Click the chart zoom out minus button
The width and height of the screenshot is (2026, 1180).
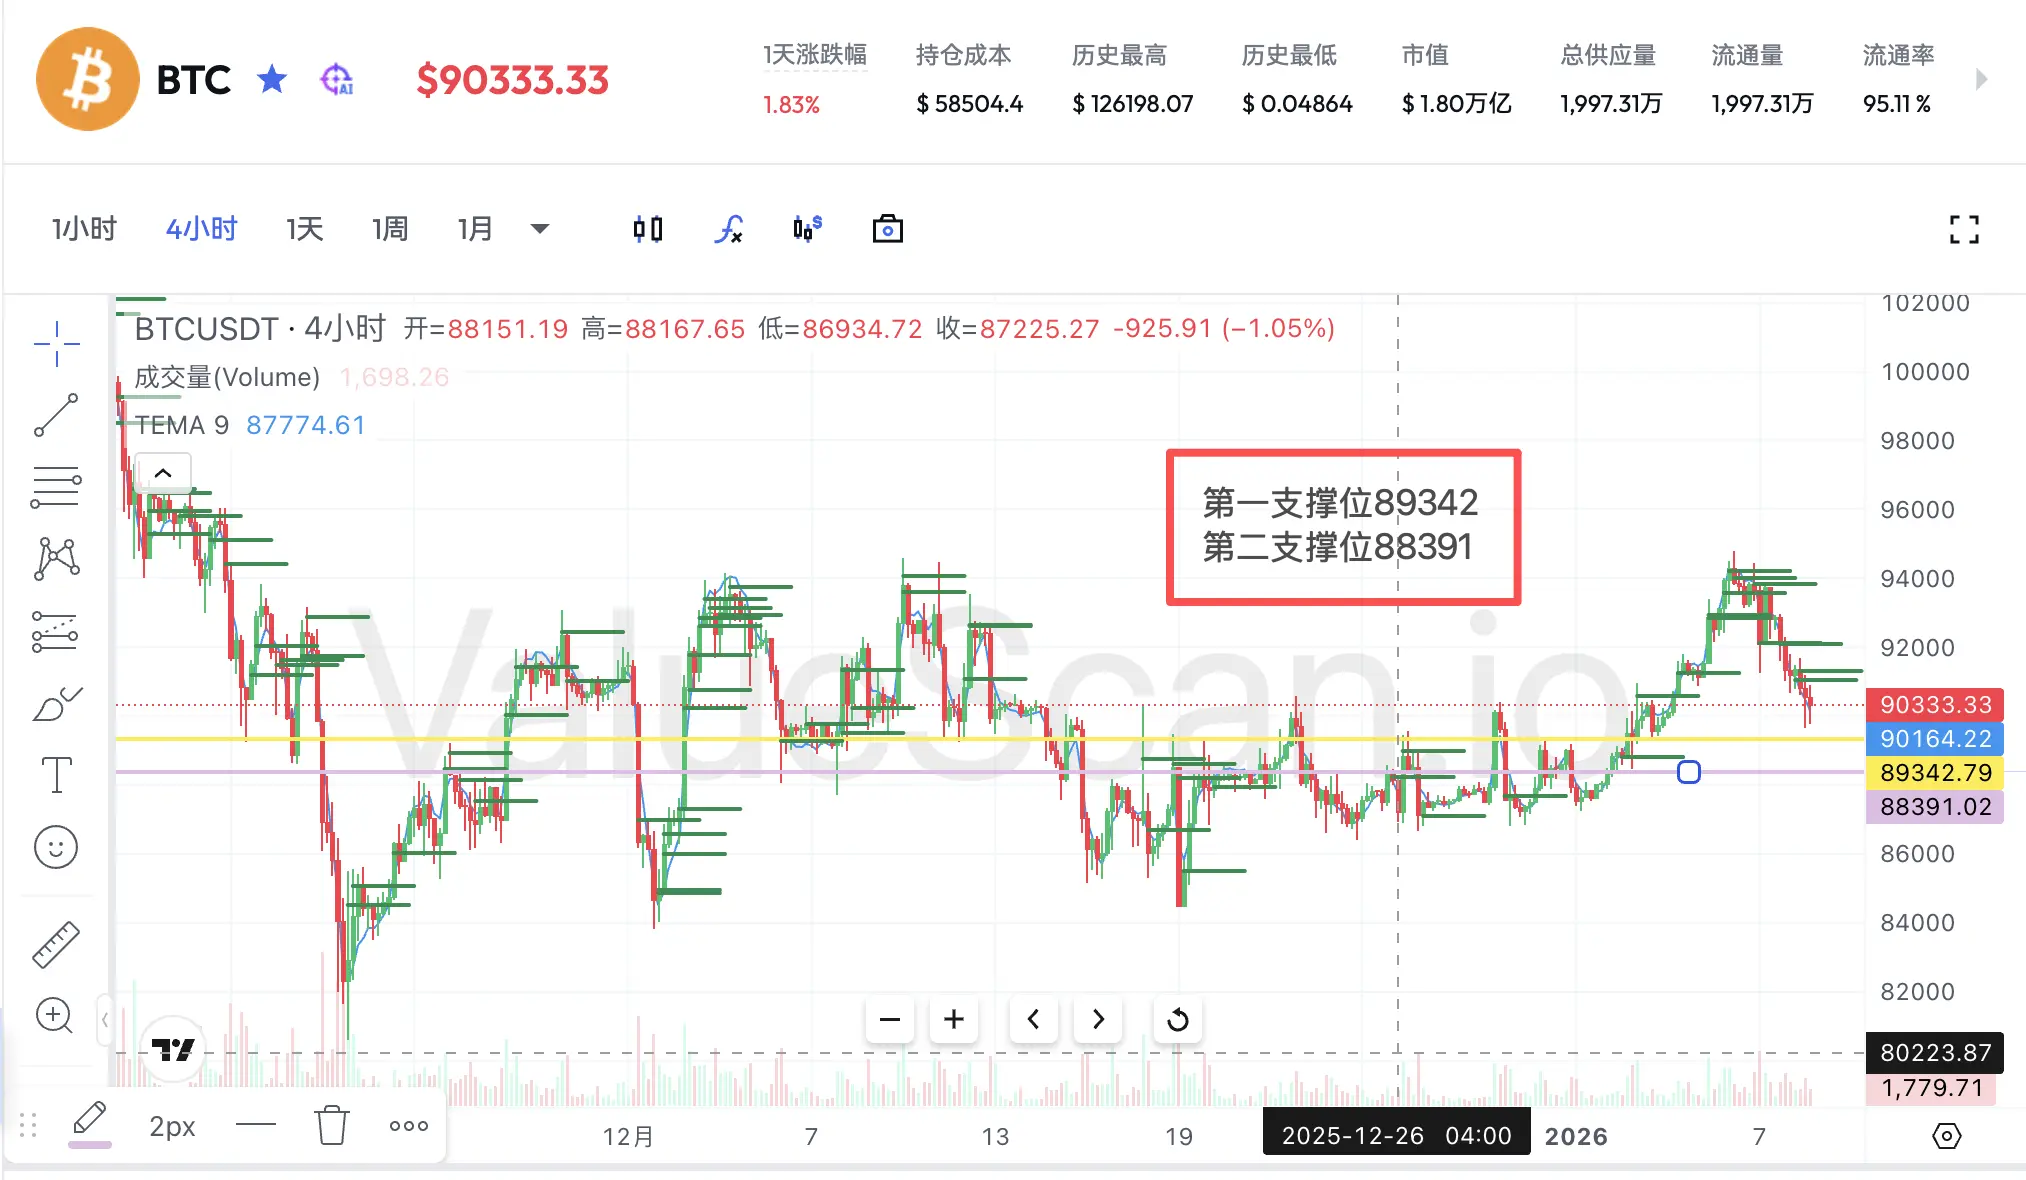click(x=889, y=1019)
